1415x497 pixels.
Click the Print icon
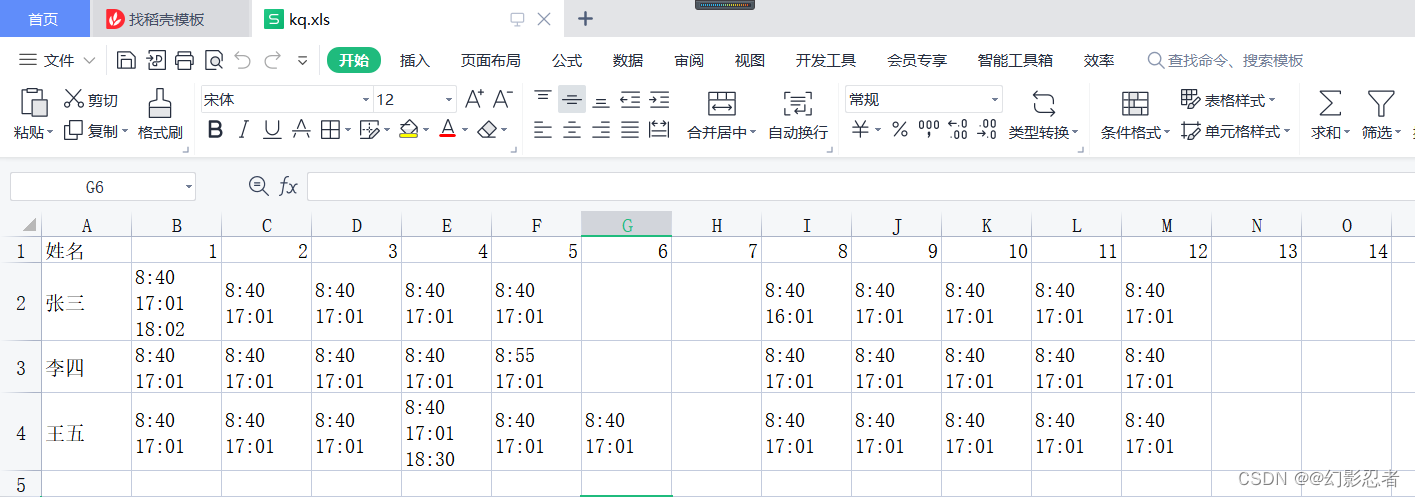coord(184,61)
